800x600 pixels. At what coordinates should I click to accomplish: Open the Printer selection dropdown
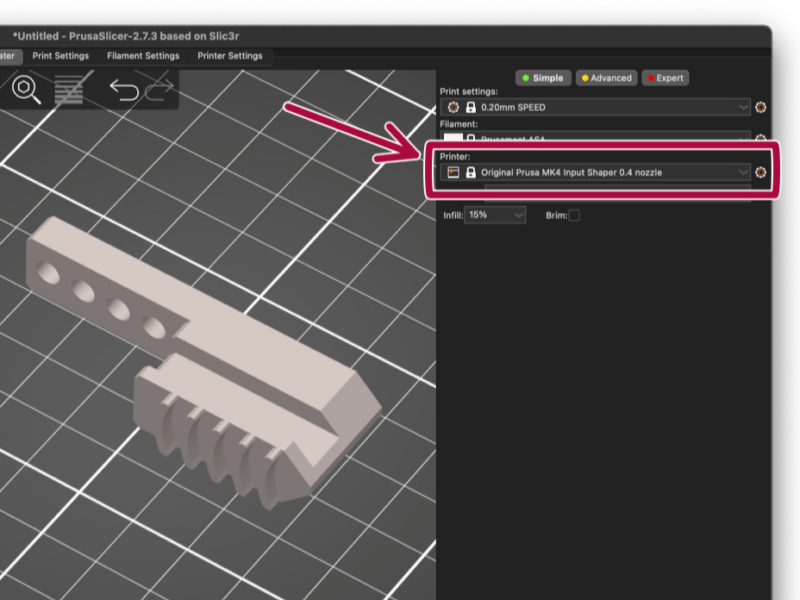point(742,172)
